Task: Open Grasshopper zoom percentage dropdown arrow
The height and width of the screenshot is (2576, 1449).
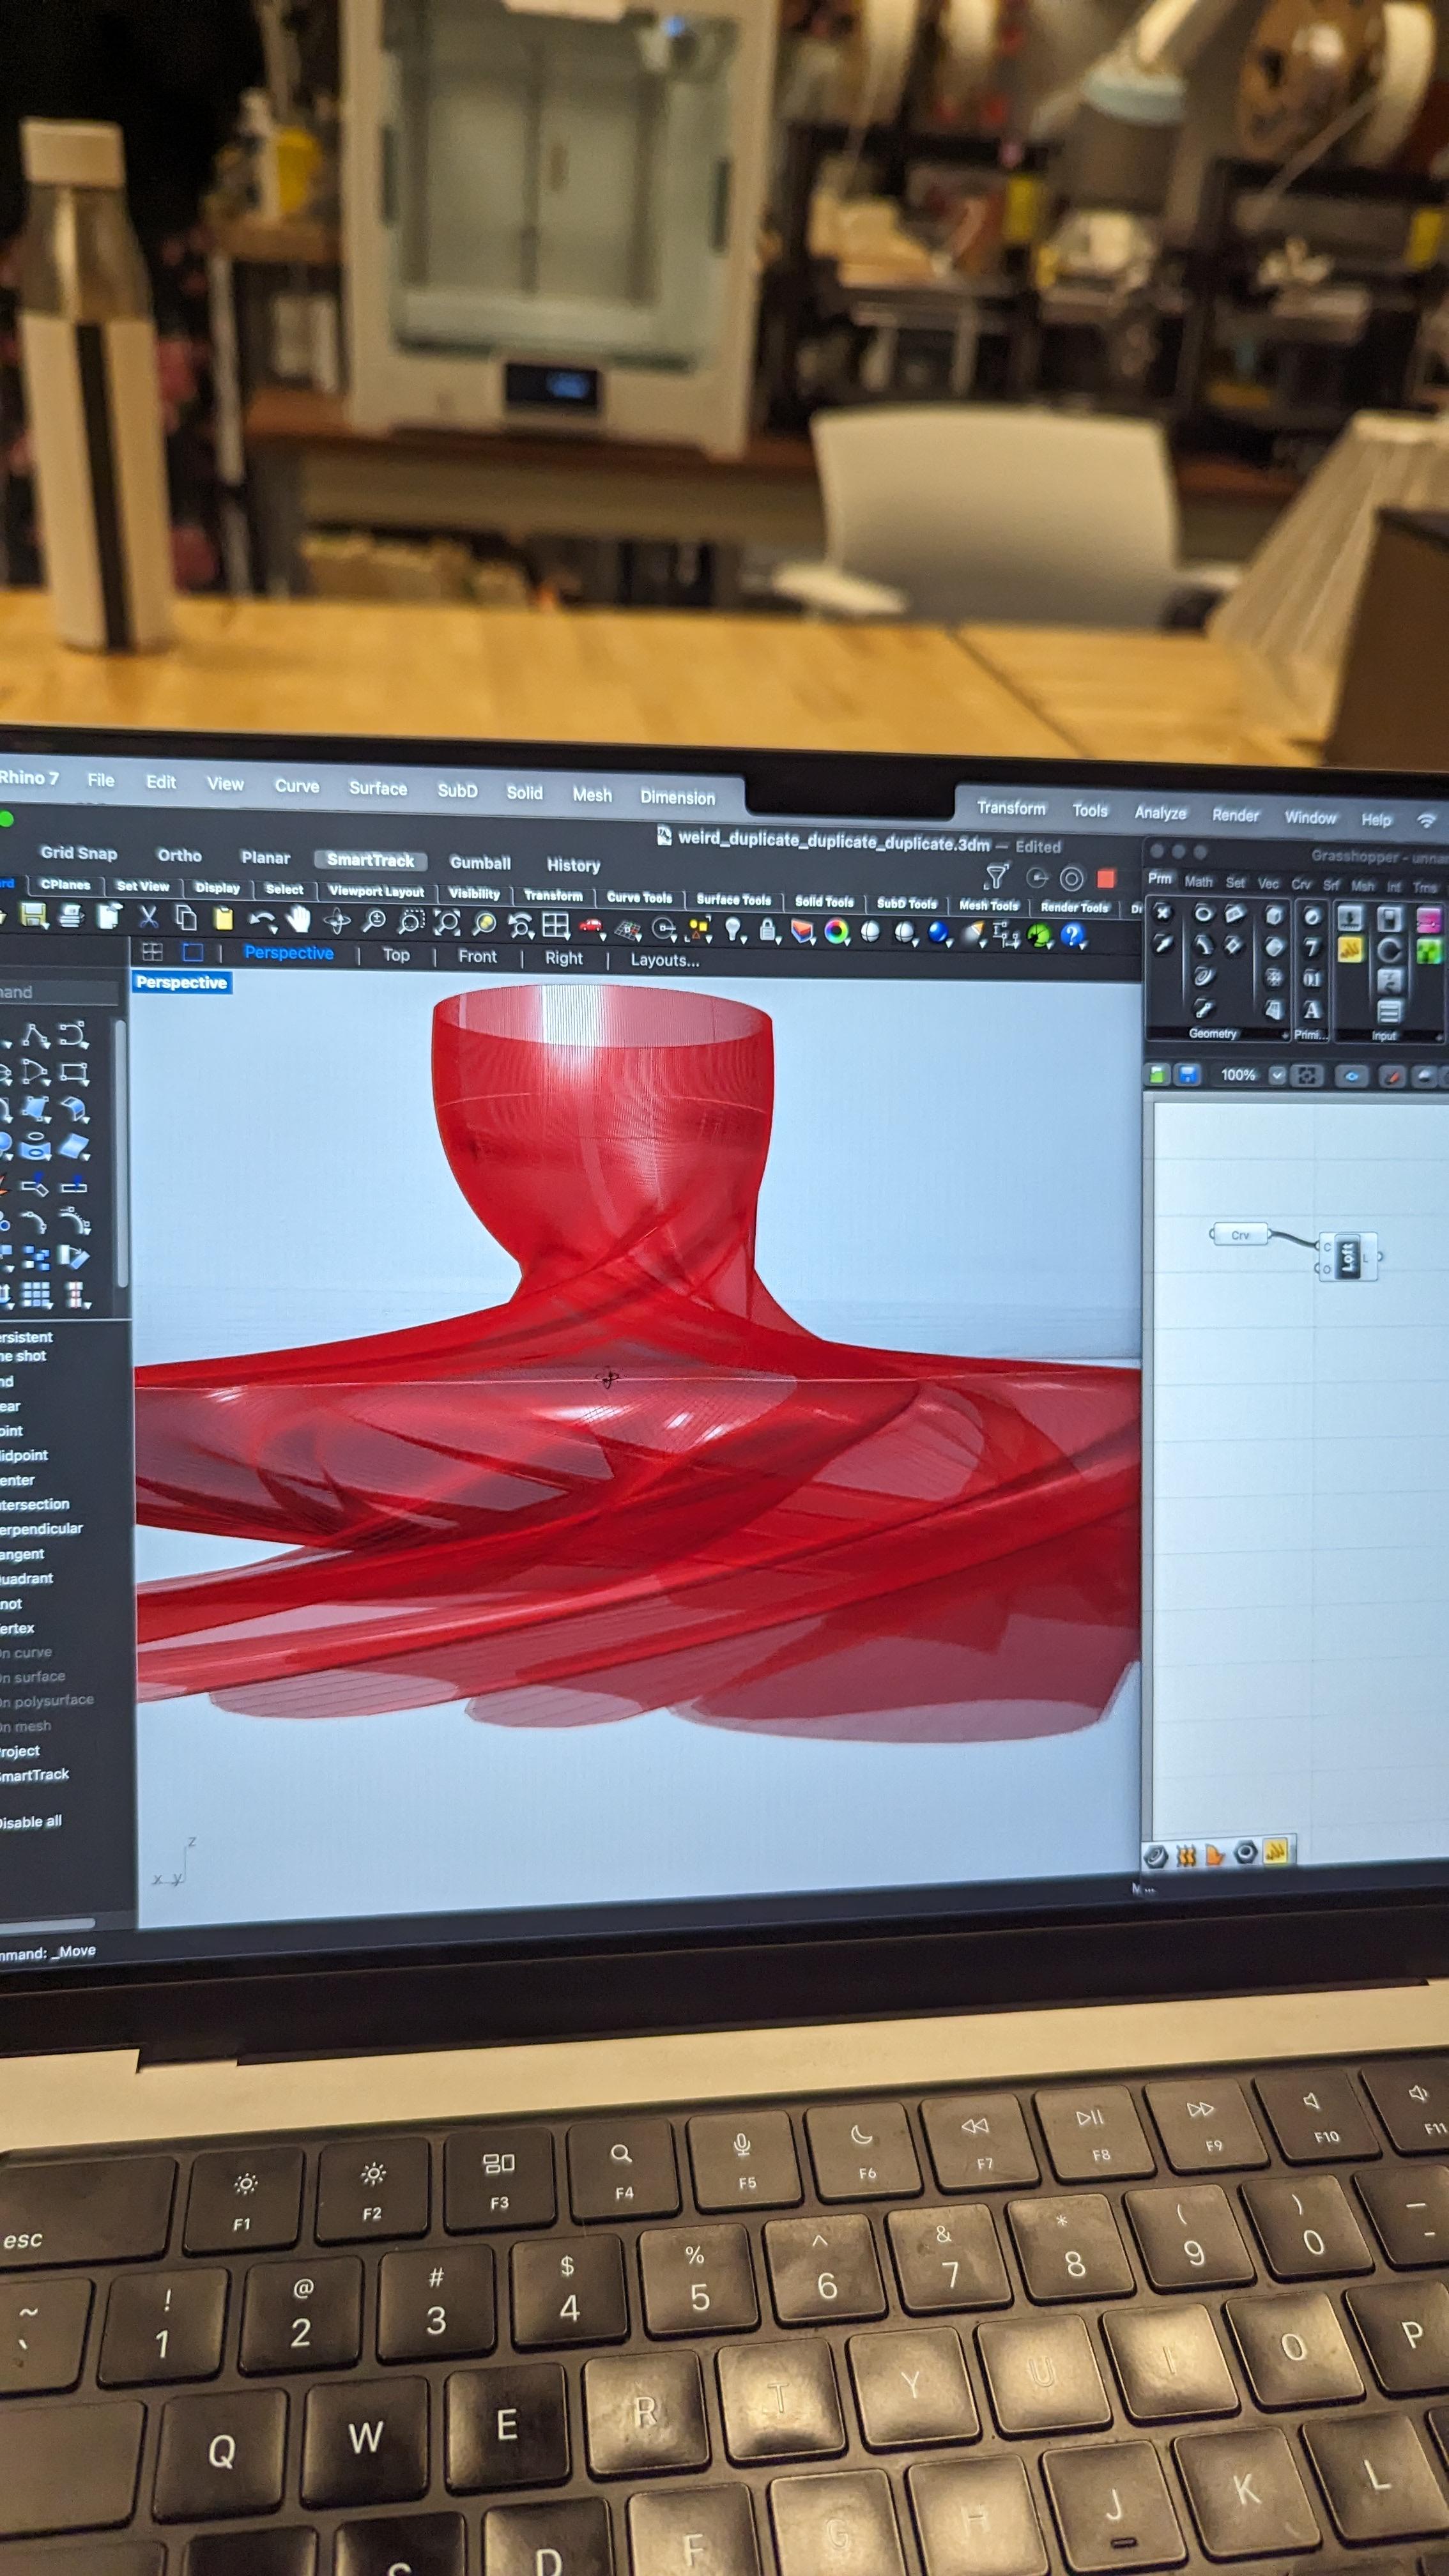Action: coord(1277,1076)
